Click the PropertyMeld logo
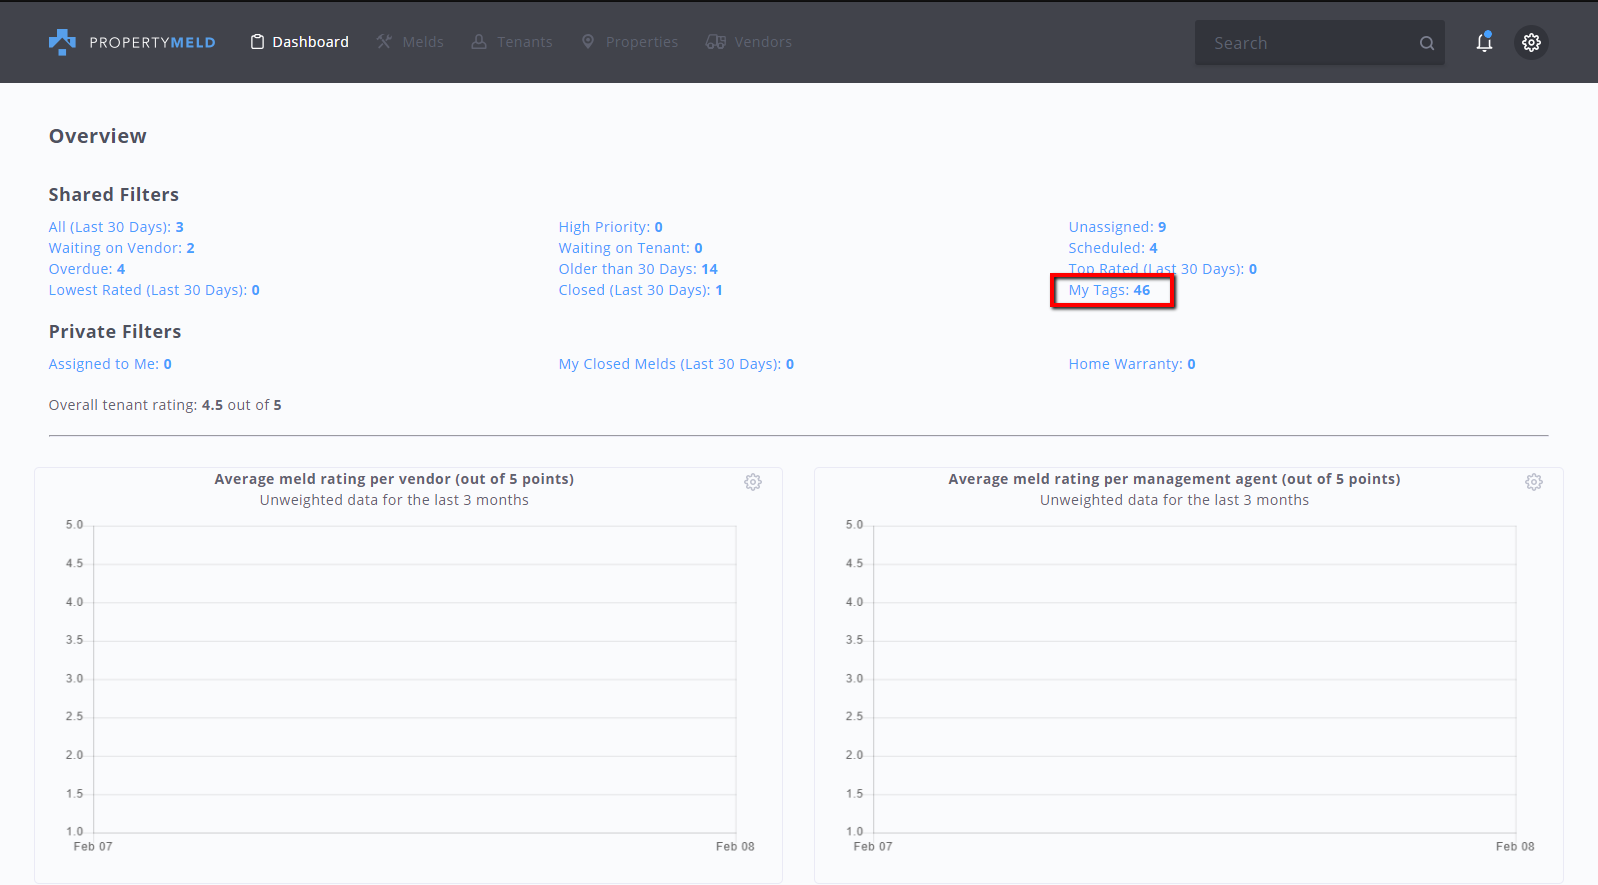Image resolution: width=1598 pixels, height=885 pixels. pos(132,42)
